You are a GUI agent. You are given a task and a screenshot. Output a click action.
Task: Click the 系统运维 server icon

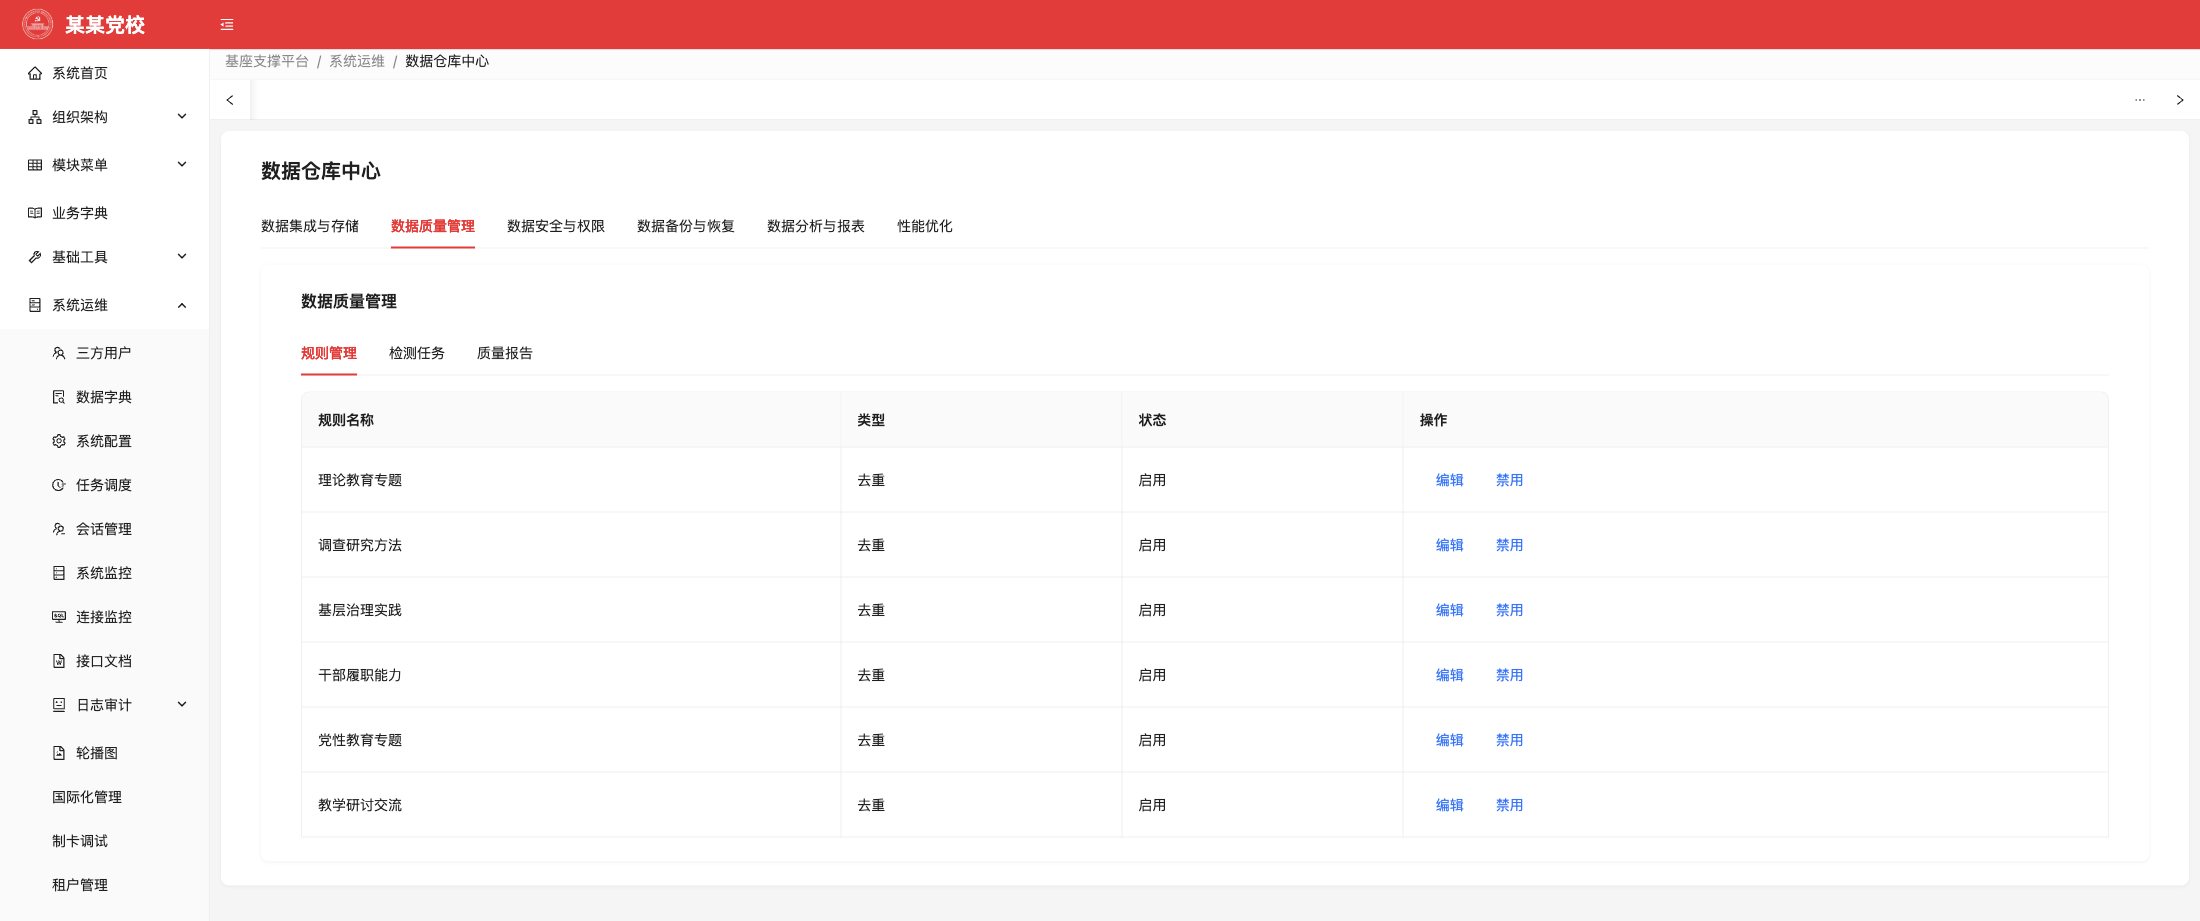tap(35, 305)
